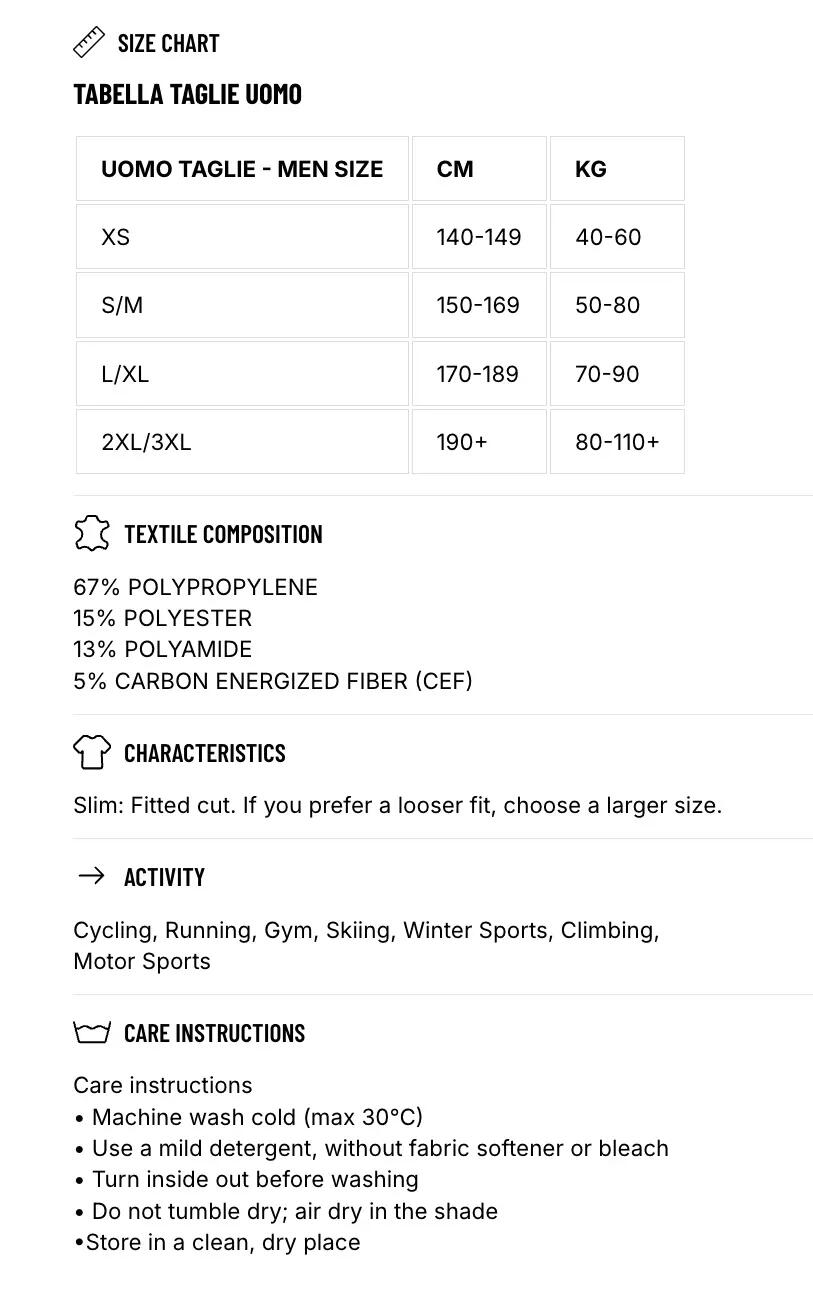
Task: Click the 170-189 height cell
Action: [479, 374]
